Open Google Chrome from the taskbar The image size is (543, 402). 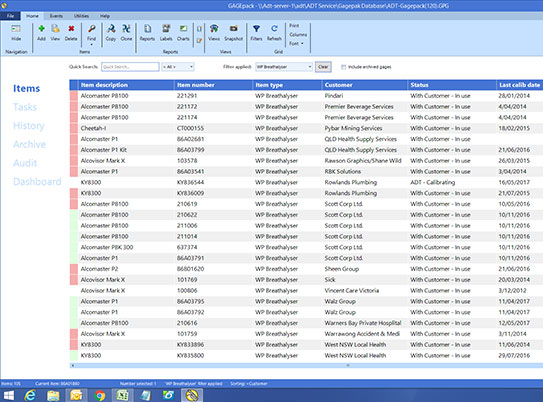[x=100, y=395]
